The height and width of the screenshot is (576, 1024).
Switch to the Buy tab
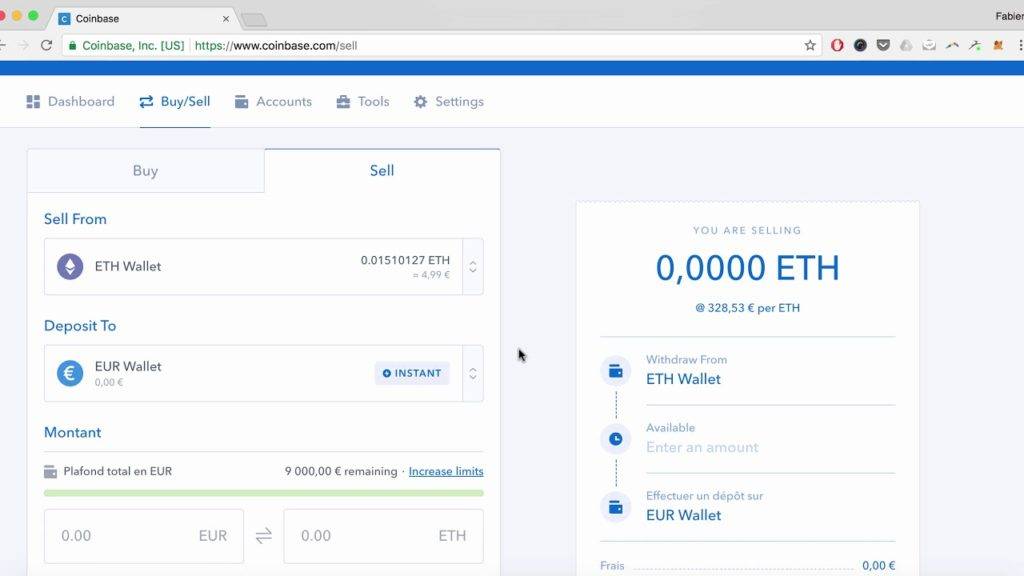146,170
